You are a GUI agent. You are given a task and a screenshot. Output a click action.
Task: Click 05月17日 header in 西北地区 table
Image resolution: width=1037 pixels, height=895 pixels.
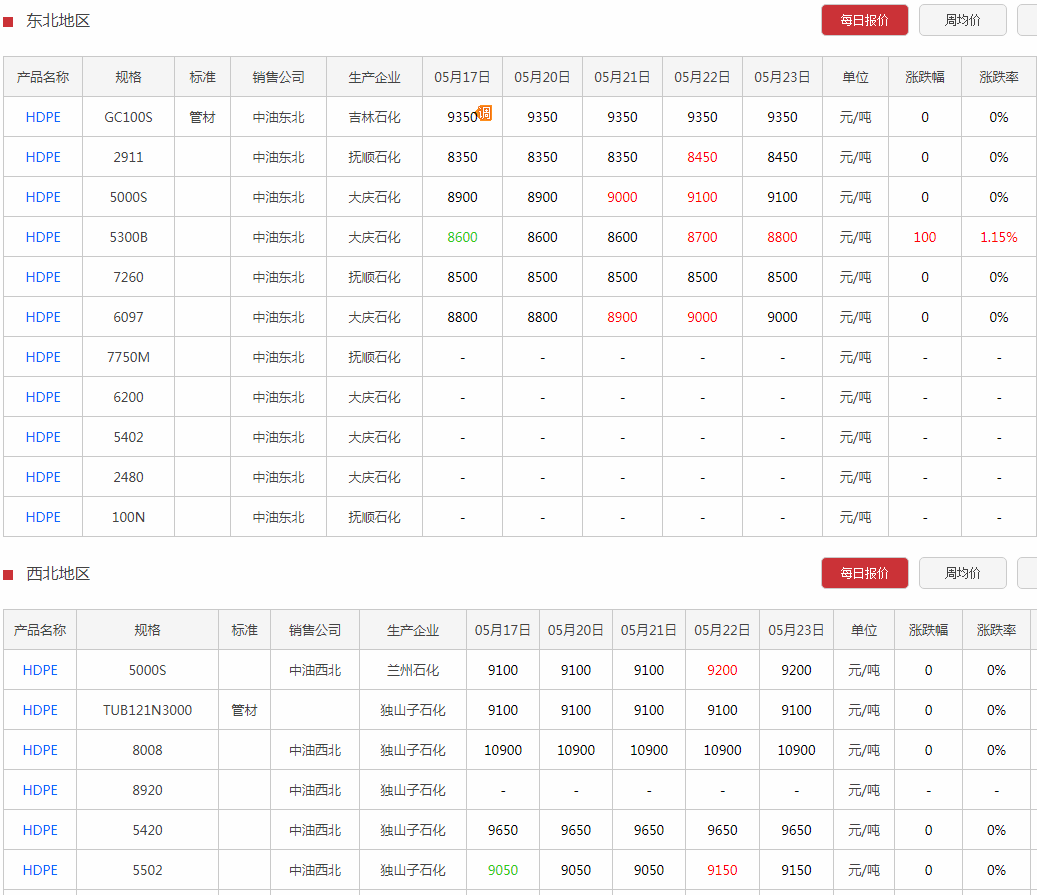503,630
